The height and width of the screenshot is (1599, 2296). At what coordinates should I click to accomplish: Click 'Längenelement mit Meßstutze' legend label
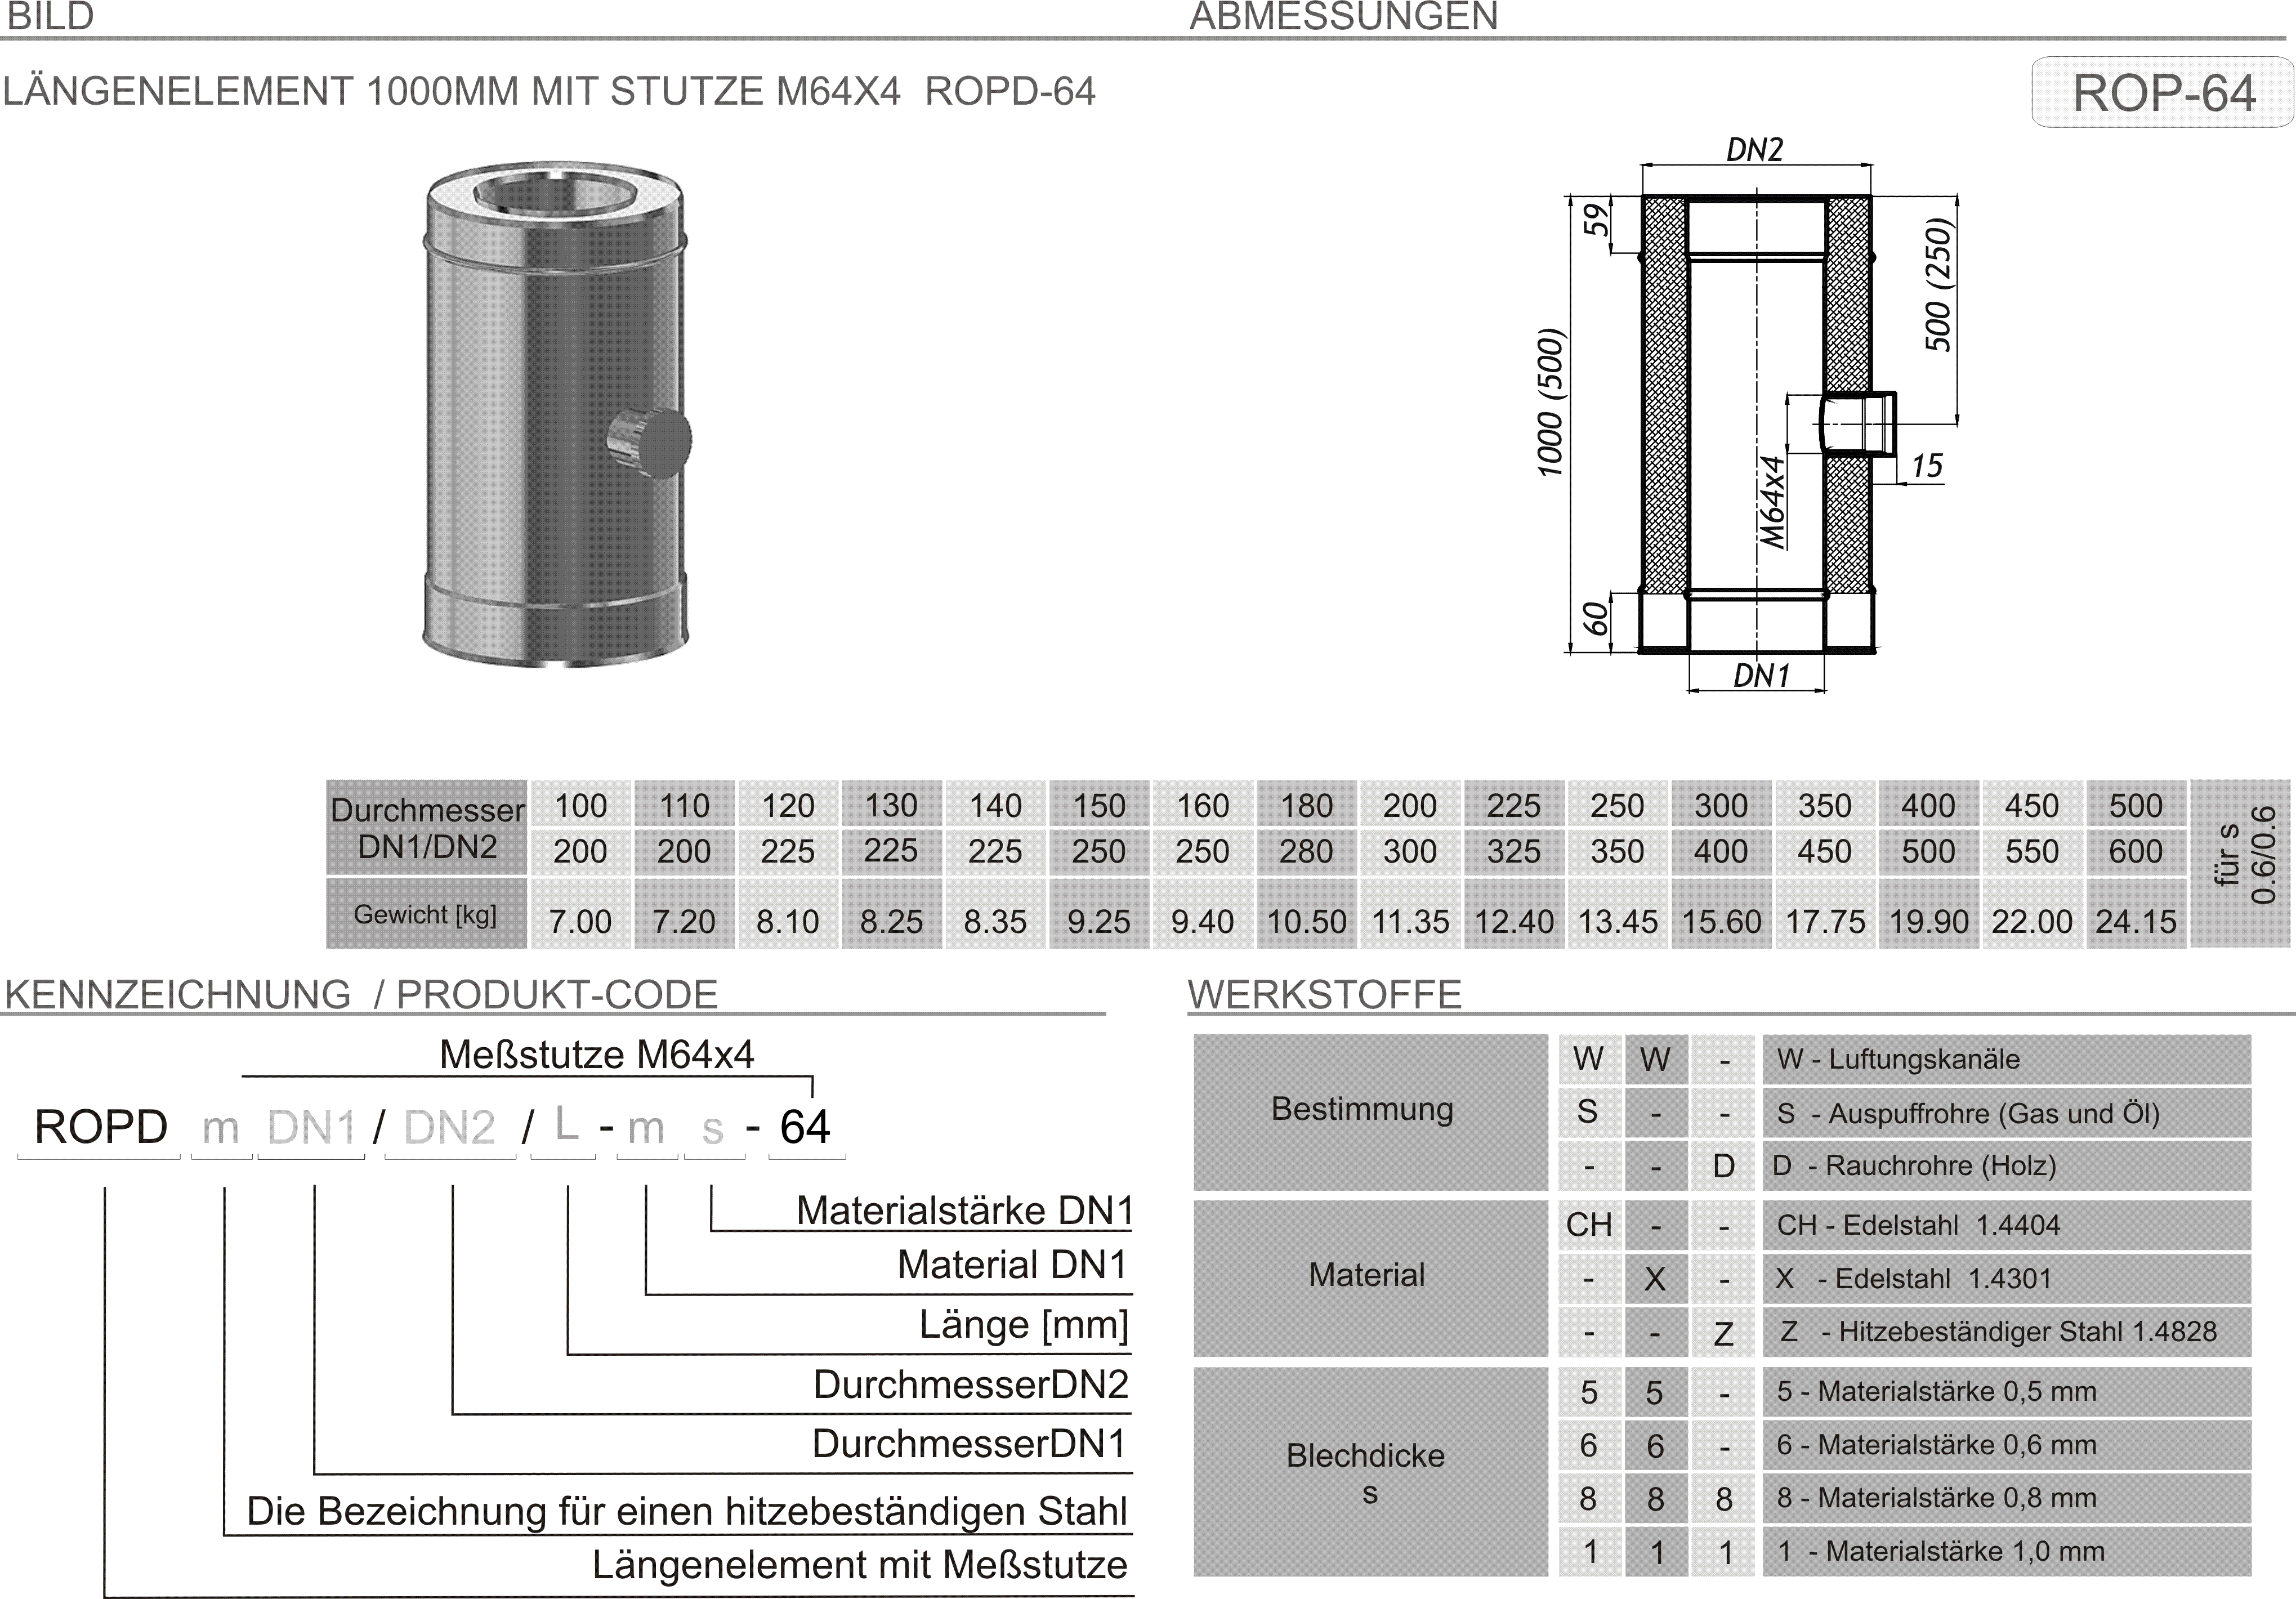coord(860,1565)
